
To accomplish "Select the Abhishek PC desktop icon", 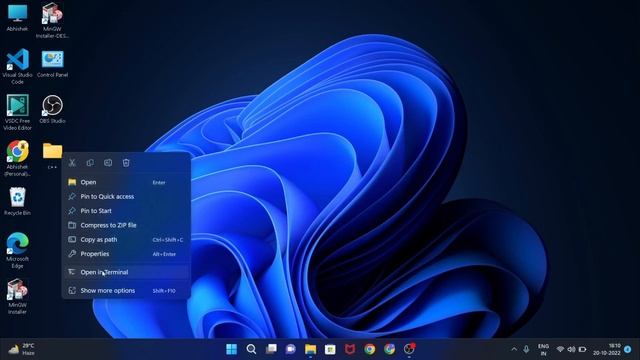I will pyautogui.click(x=17, y=17).
